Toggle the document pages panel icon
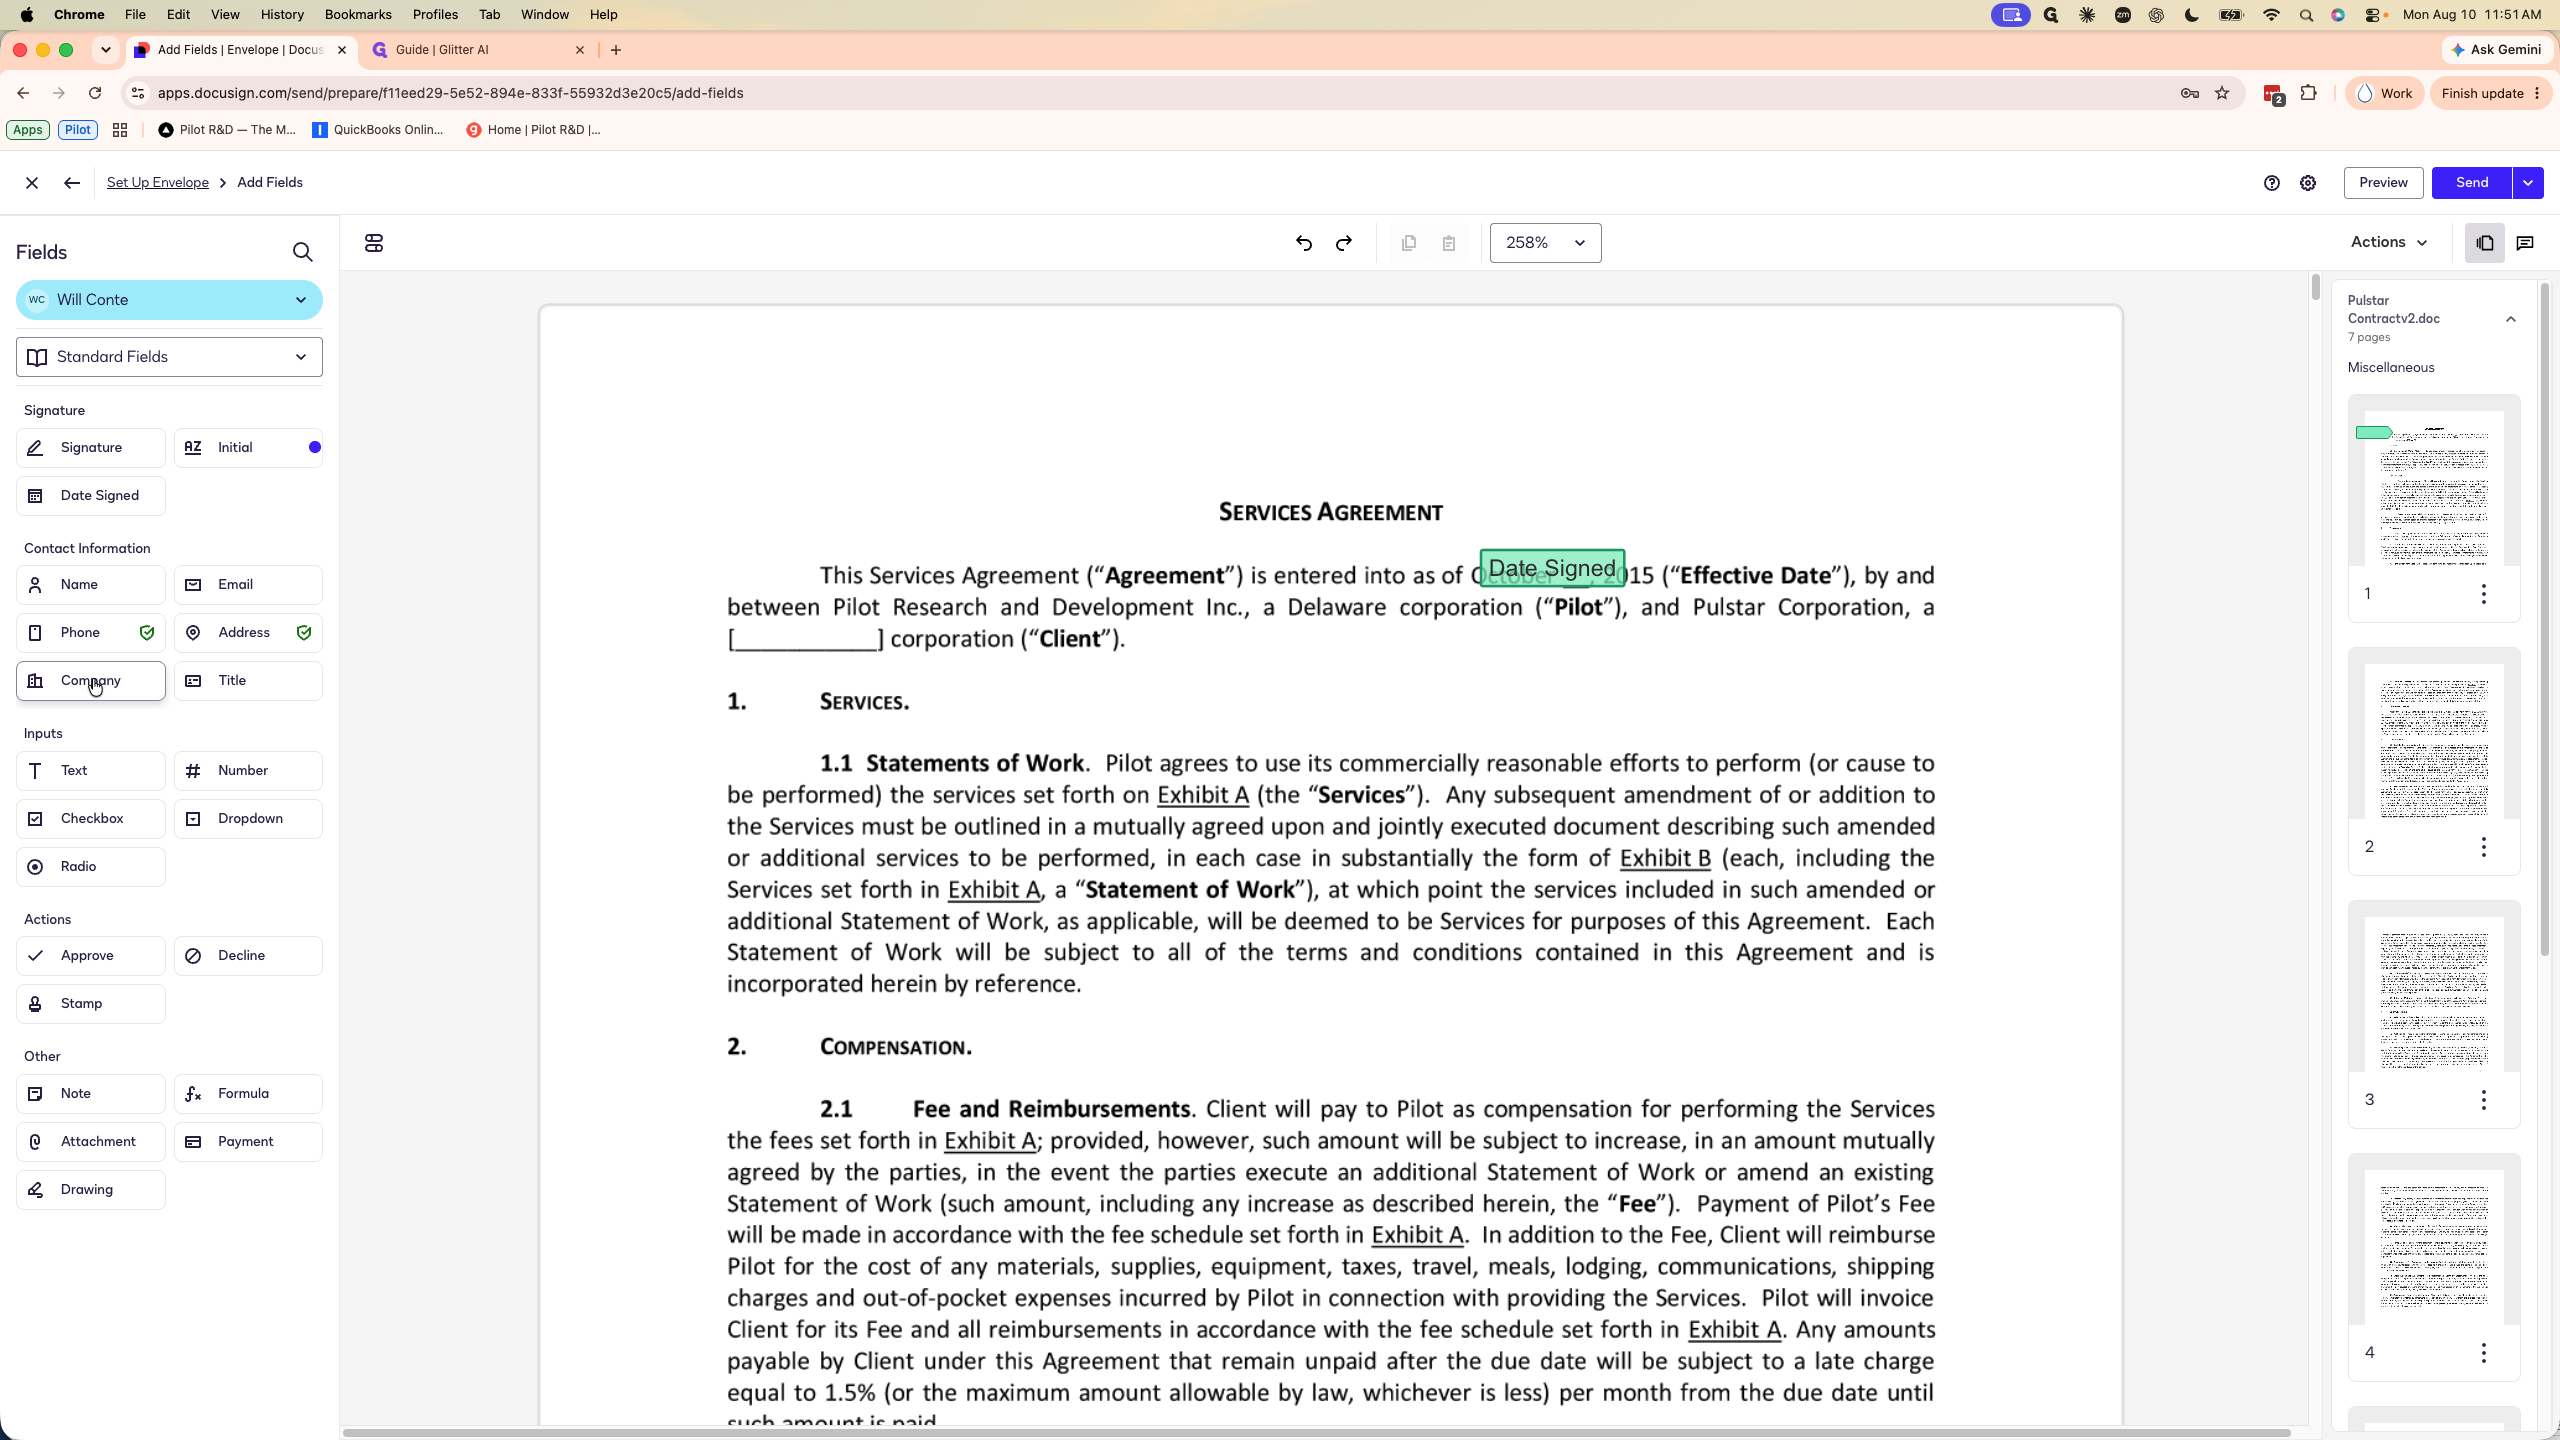This screenshot has height=1440, width=2560. click(2485, 243)
